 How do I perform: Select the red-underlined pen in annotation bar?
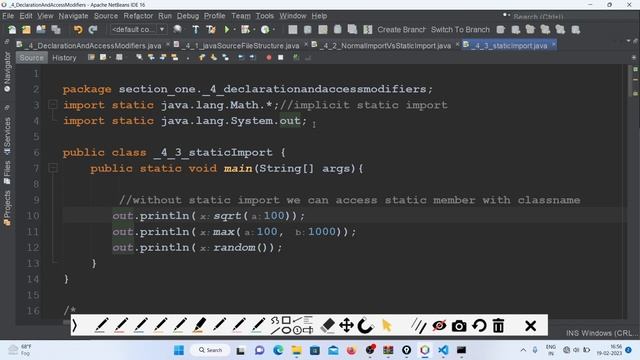pos(121,325)
